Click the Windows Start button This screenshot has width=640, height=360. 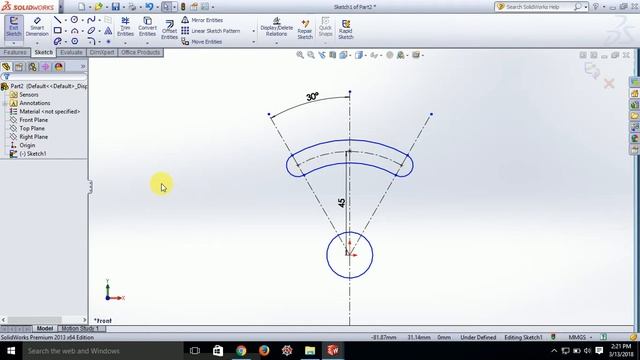11,351
